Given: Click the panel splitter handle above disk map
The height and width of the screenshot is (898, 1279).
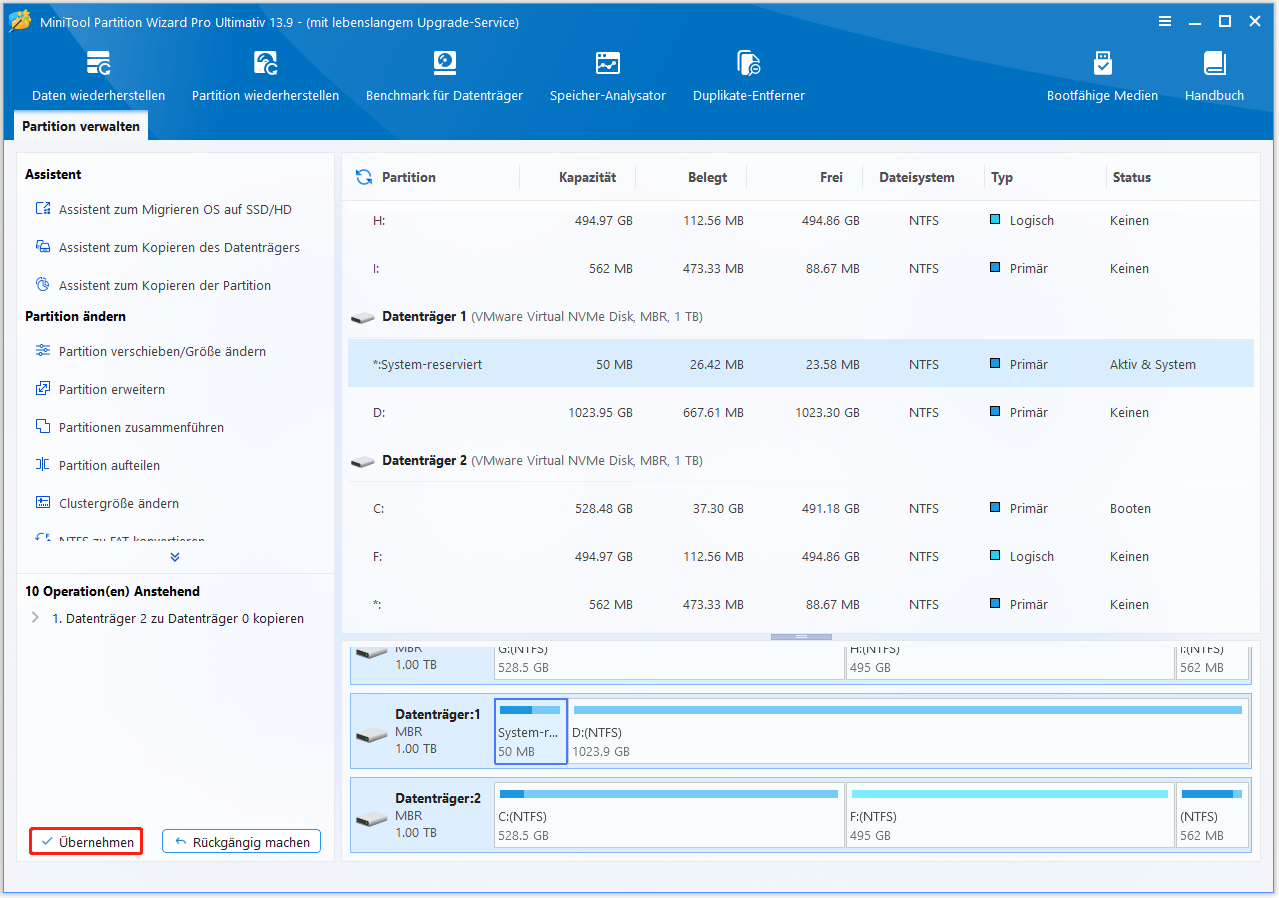Looking at the screenshot, I should (x=801, y=637).
